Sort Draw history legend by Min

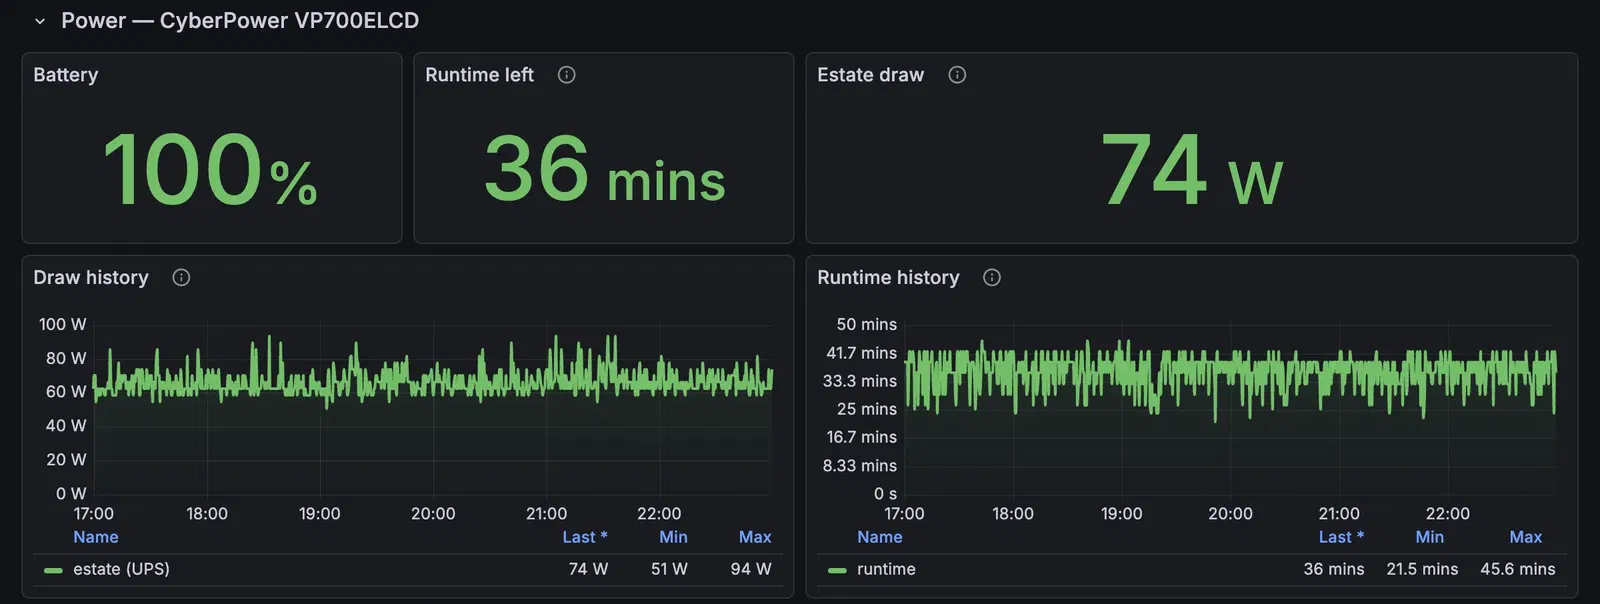click(x=673, y=537)
